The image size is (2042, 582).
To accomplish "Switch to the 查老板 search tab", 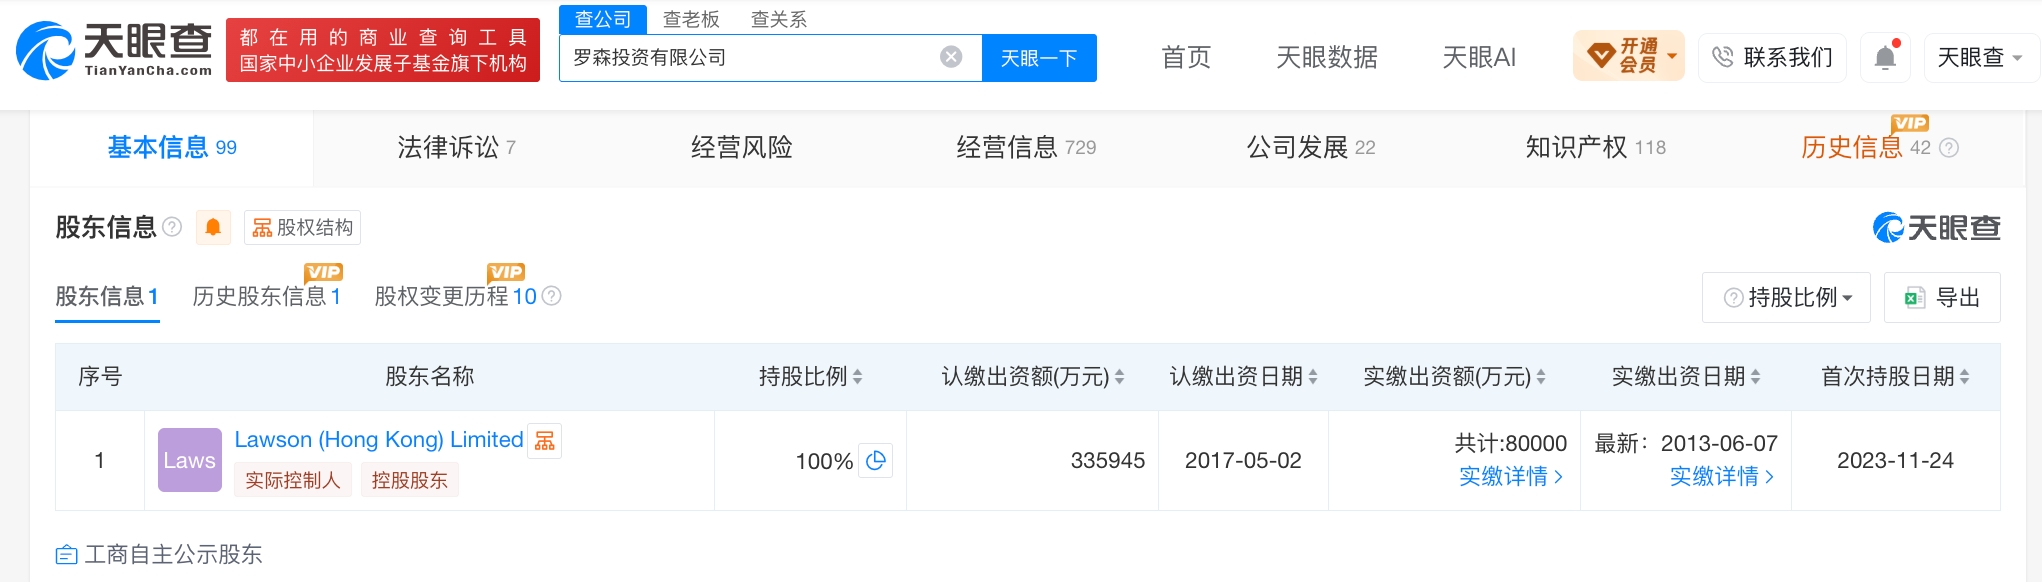I will [x=691, y=19].
